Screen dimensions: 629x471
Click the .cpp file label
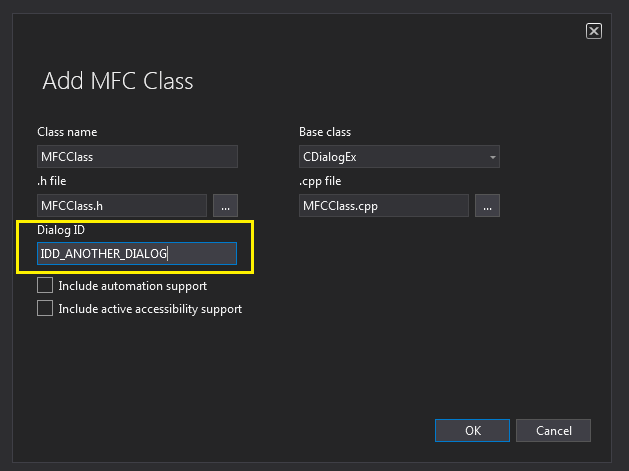(320, 181)
